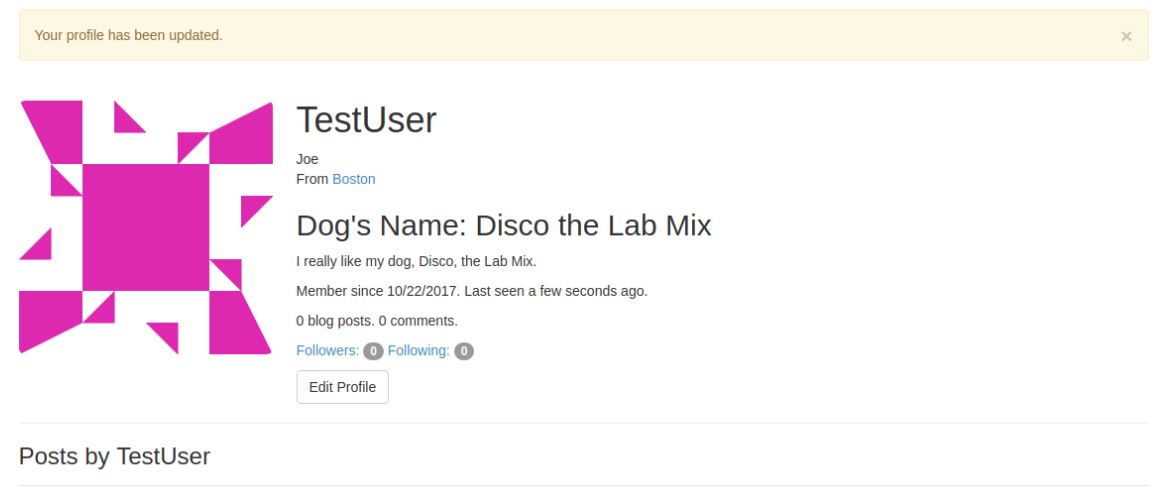
Task: Open the Following list link
Action: [x=418, y=350]
